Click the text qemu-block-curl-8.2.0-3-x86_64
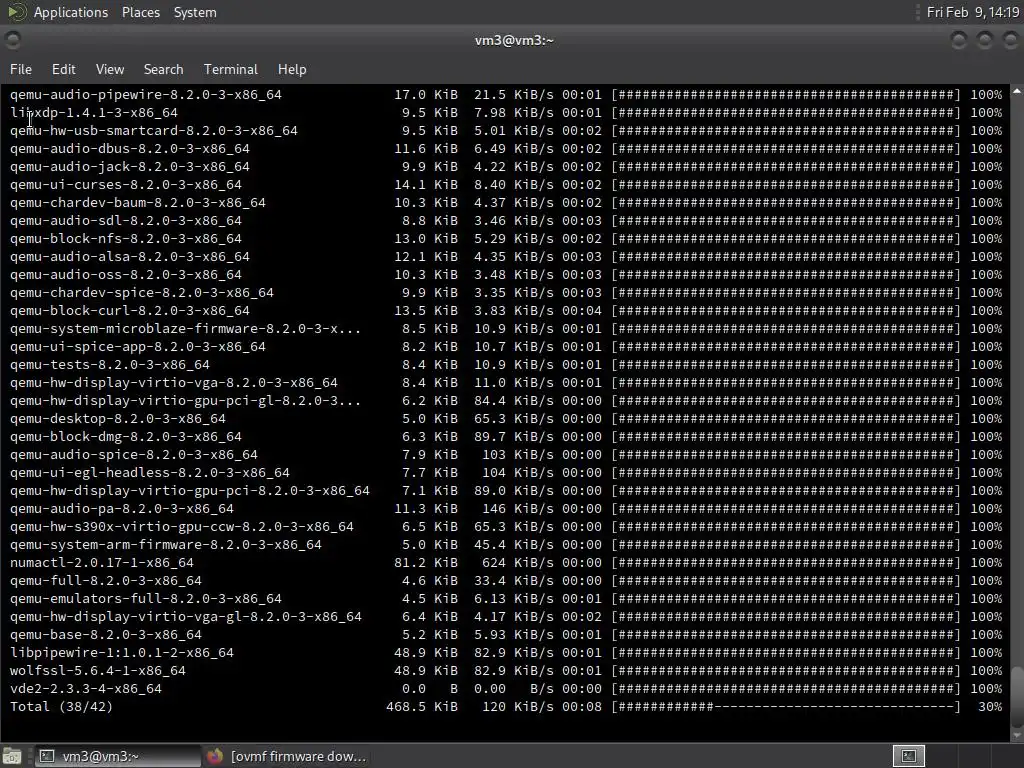Image resolution: width=1024 pixels, height=768 pixels. tap(129, 311)
